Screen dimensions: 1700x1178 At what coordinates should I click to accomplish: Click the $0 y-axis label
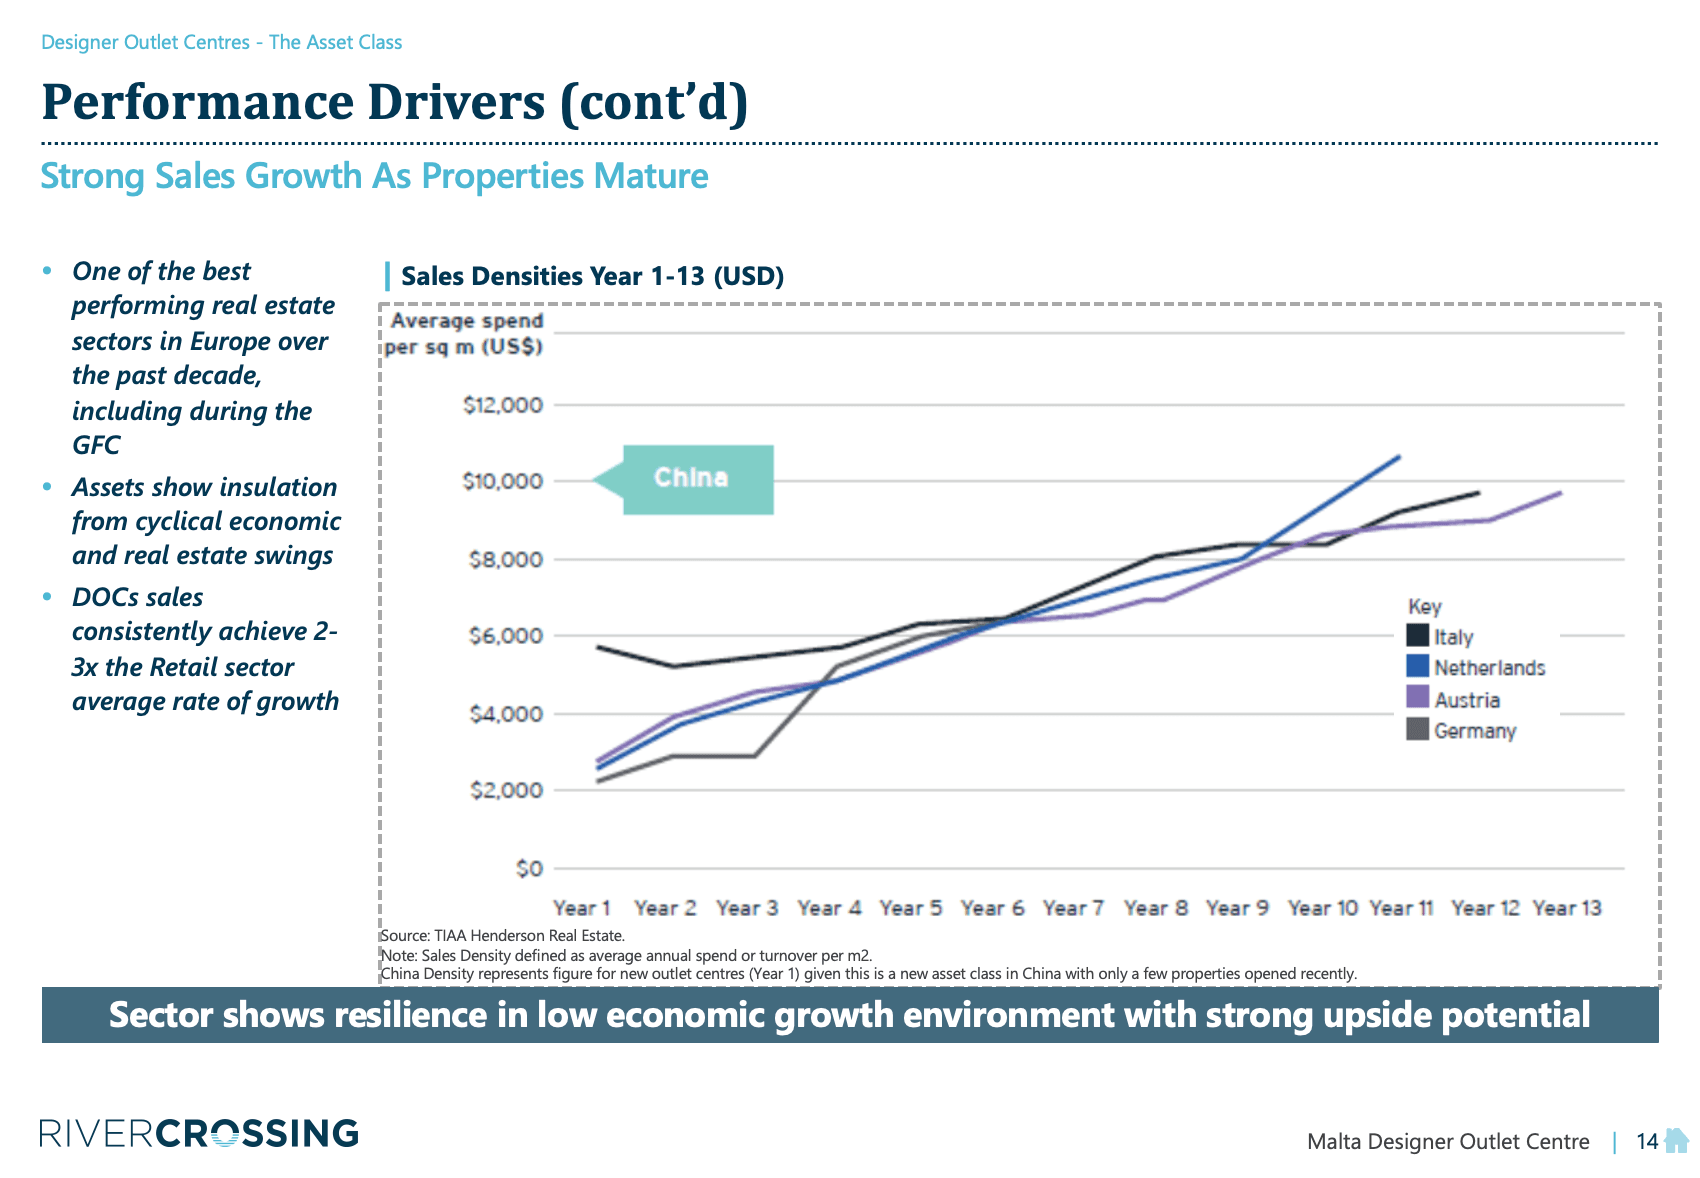[529, 868]
